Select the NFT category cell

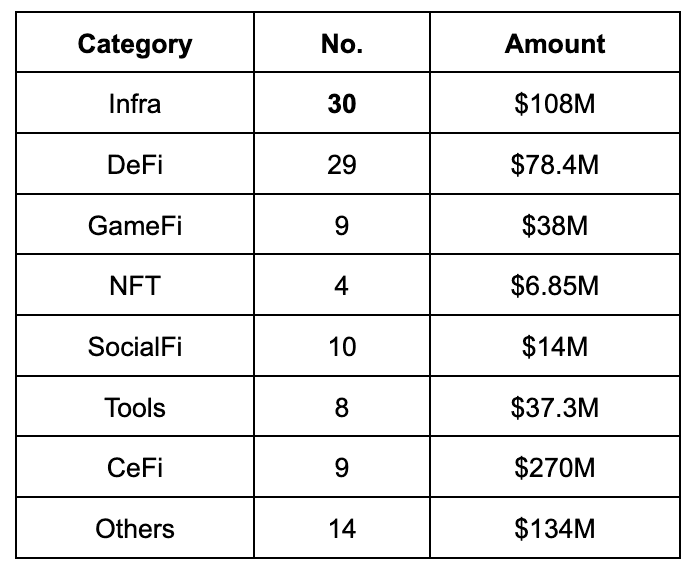click(135, 285)
